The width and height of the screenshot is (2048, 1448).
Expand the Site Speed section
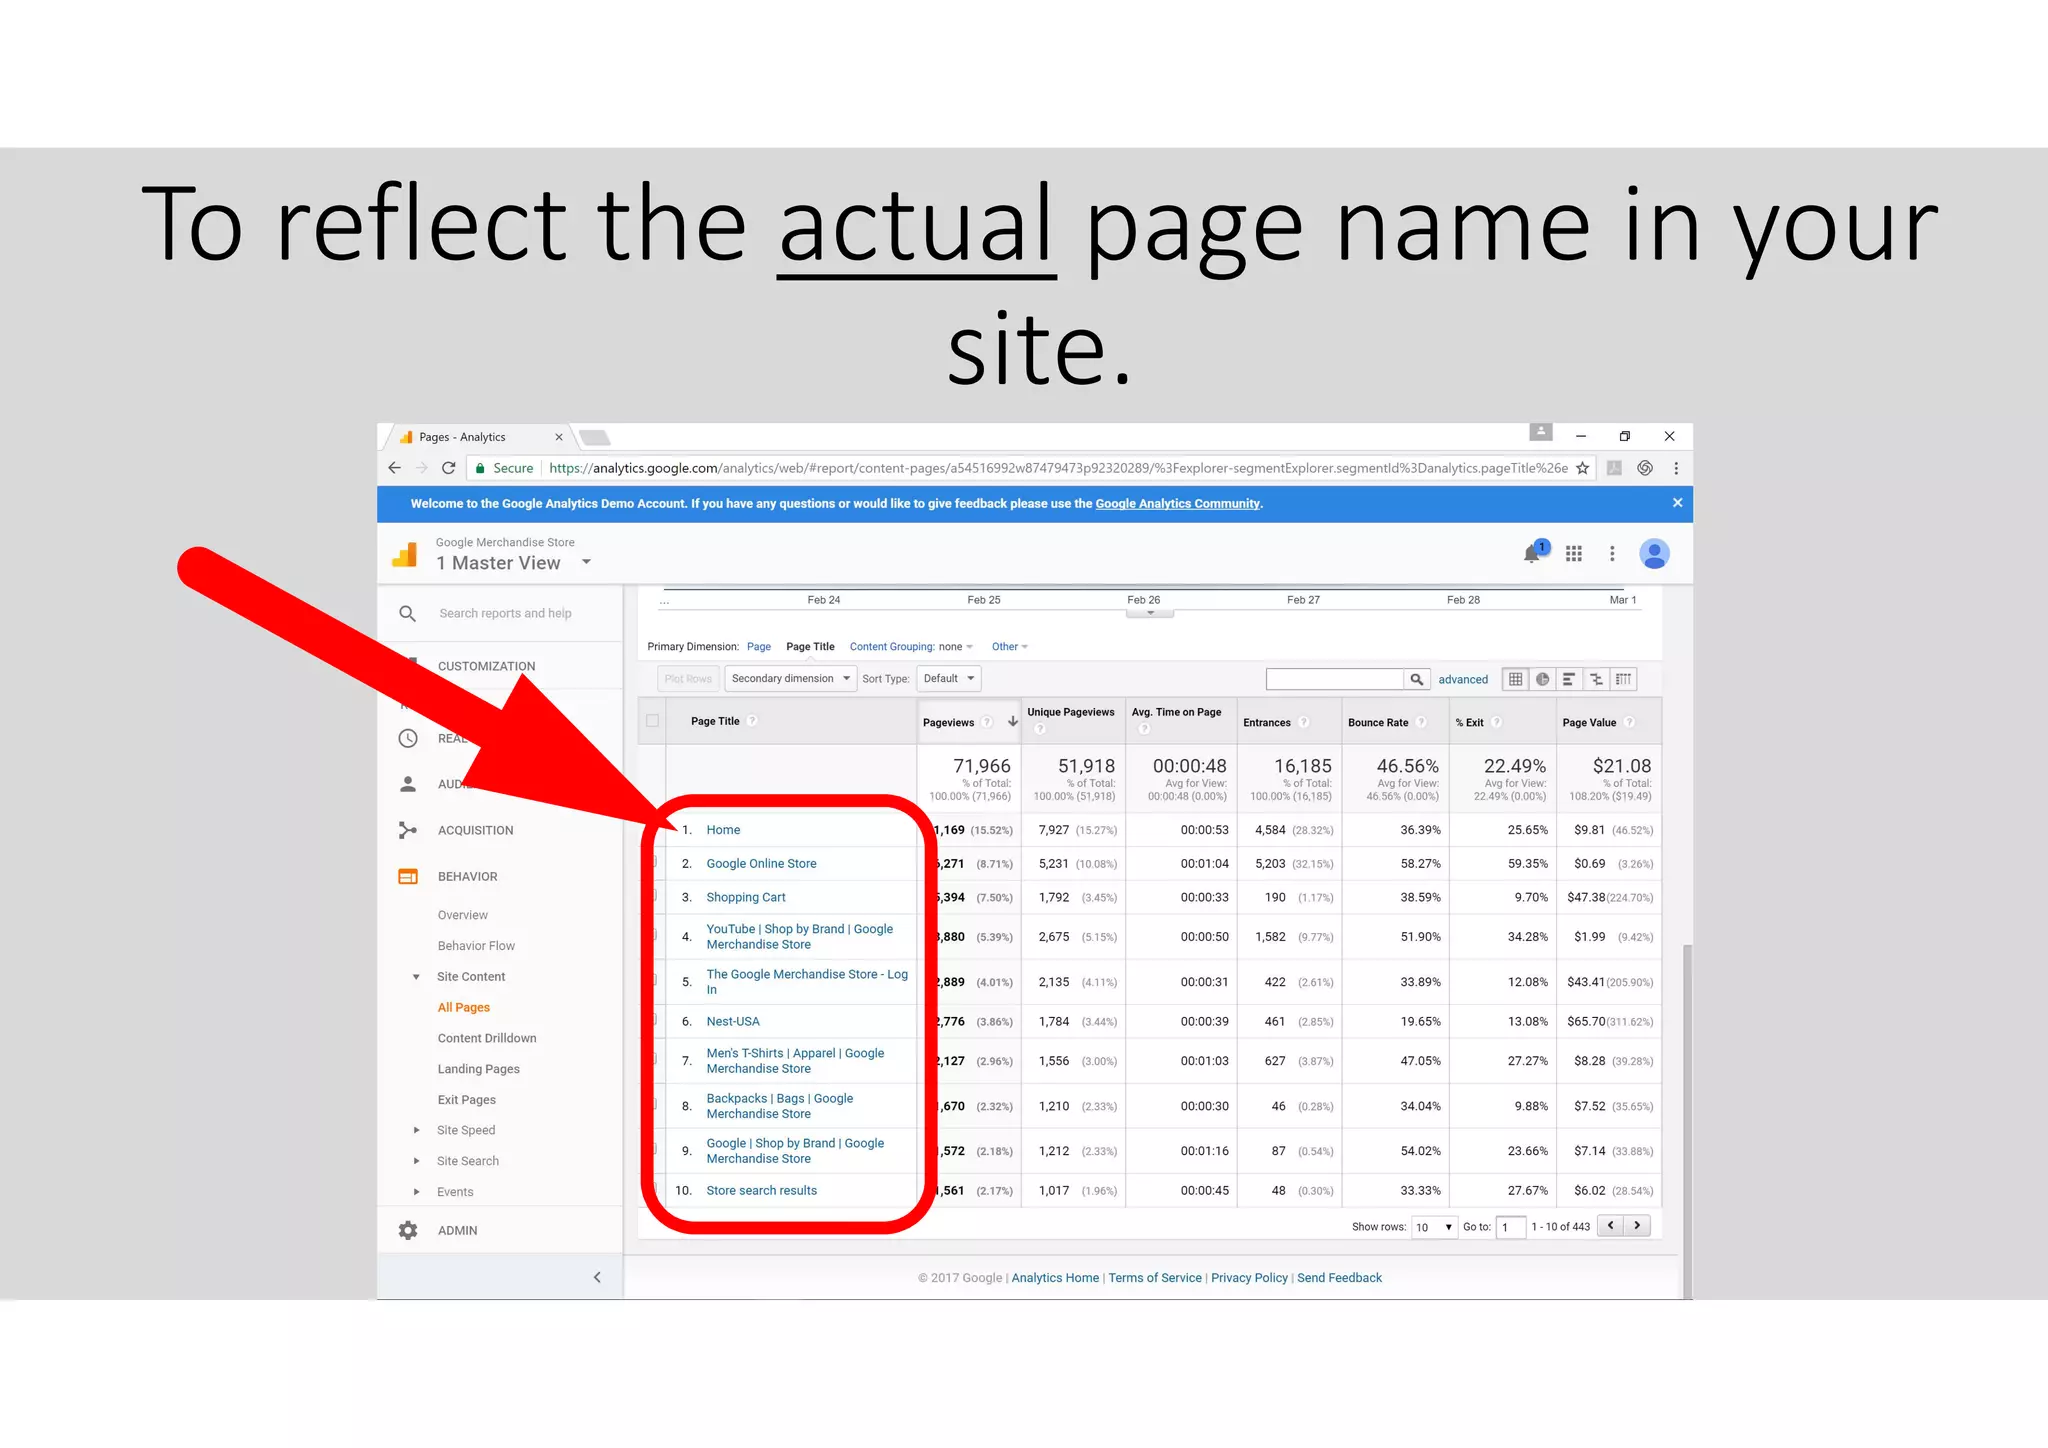pos(417,1130)
